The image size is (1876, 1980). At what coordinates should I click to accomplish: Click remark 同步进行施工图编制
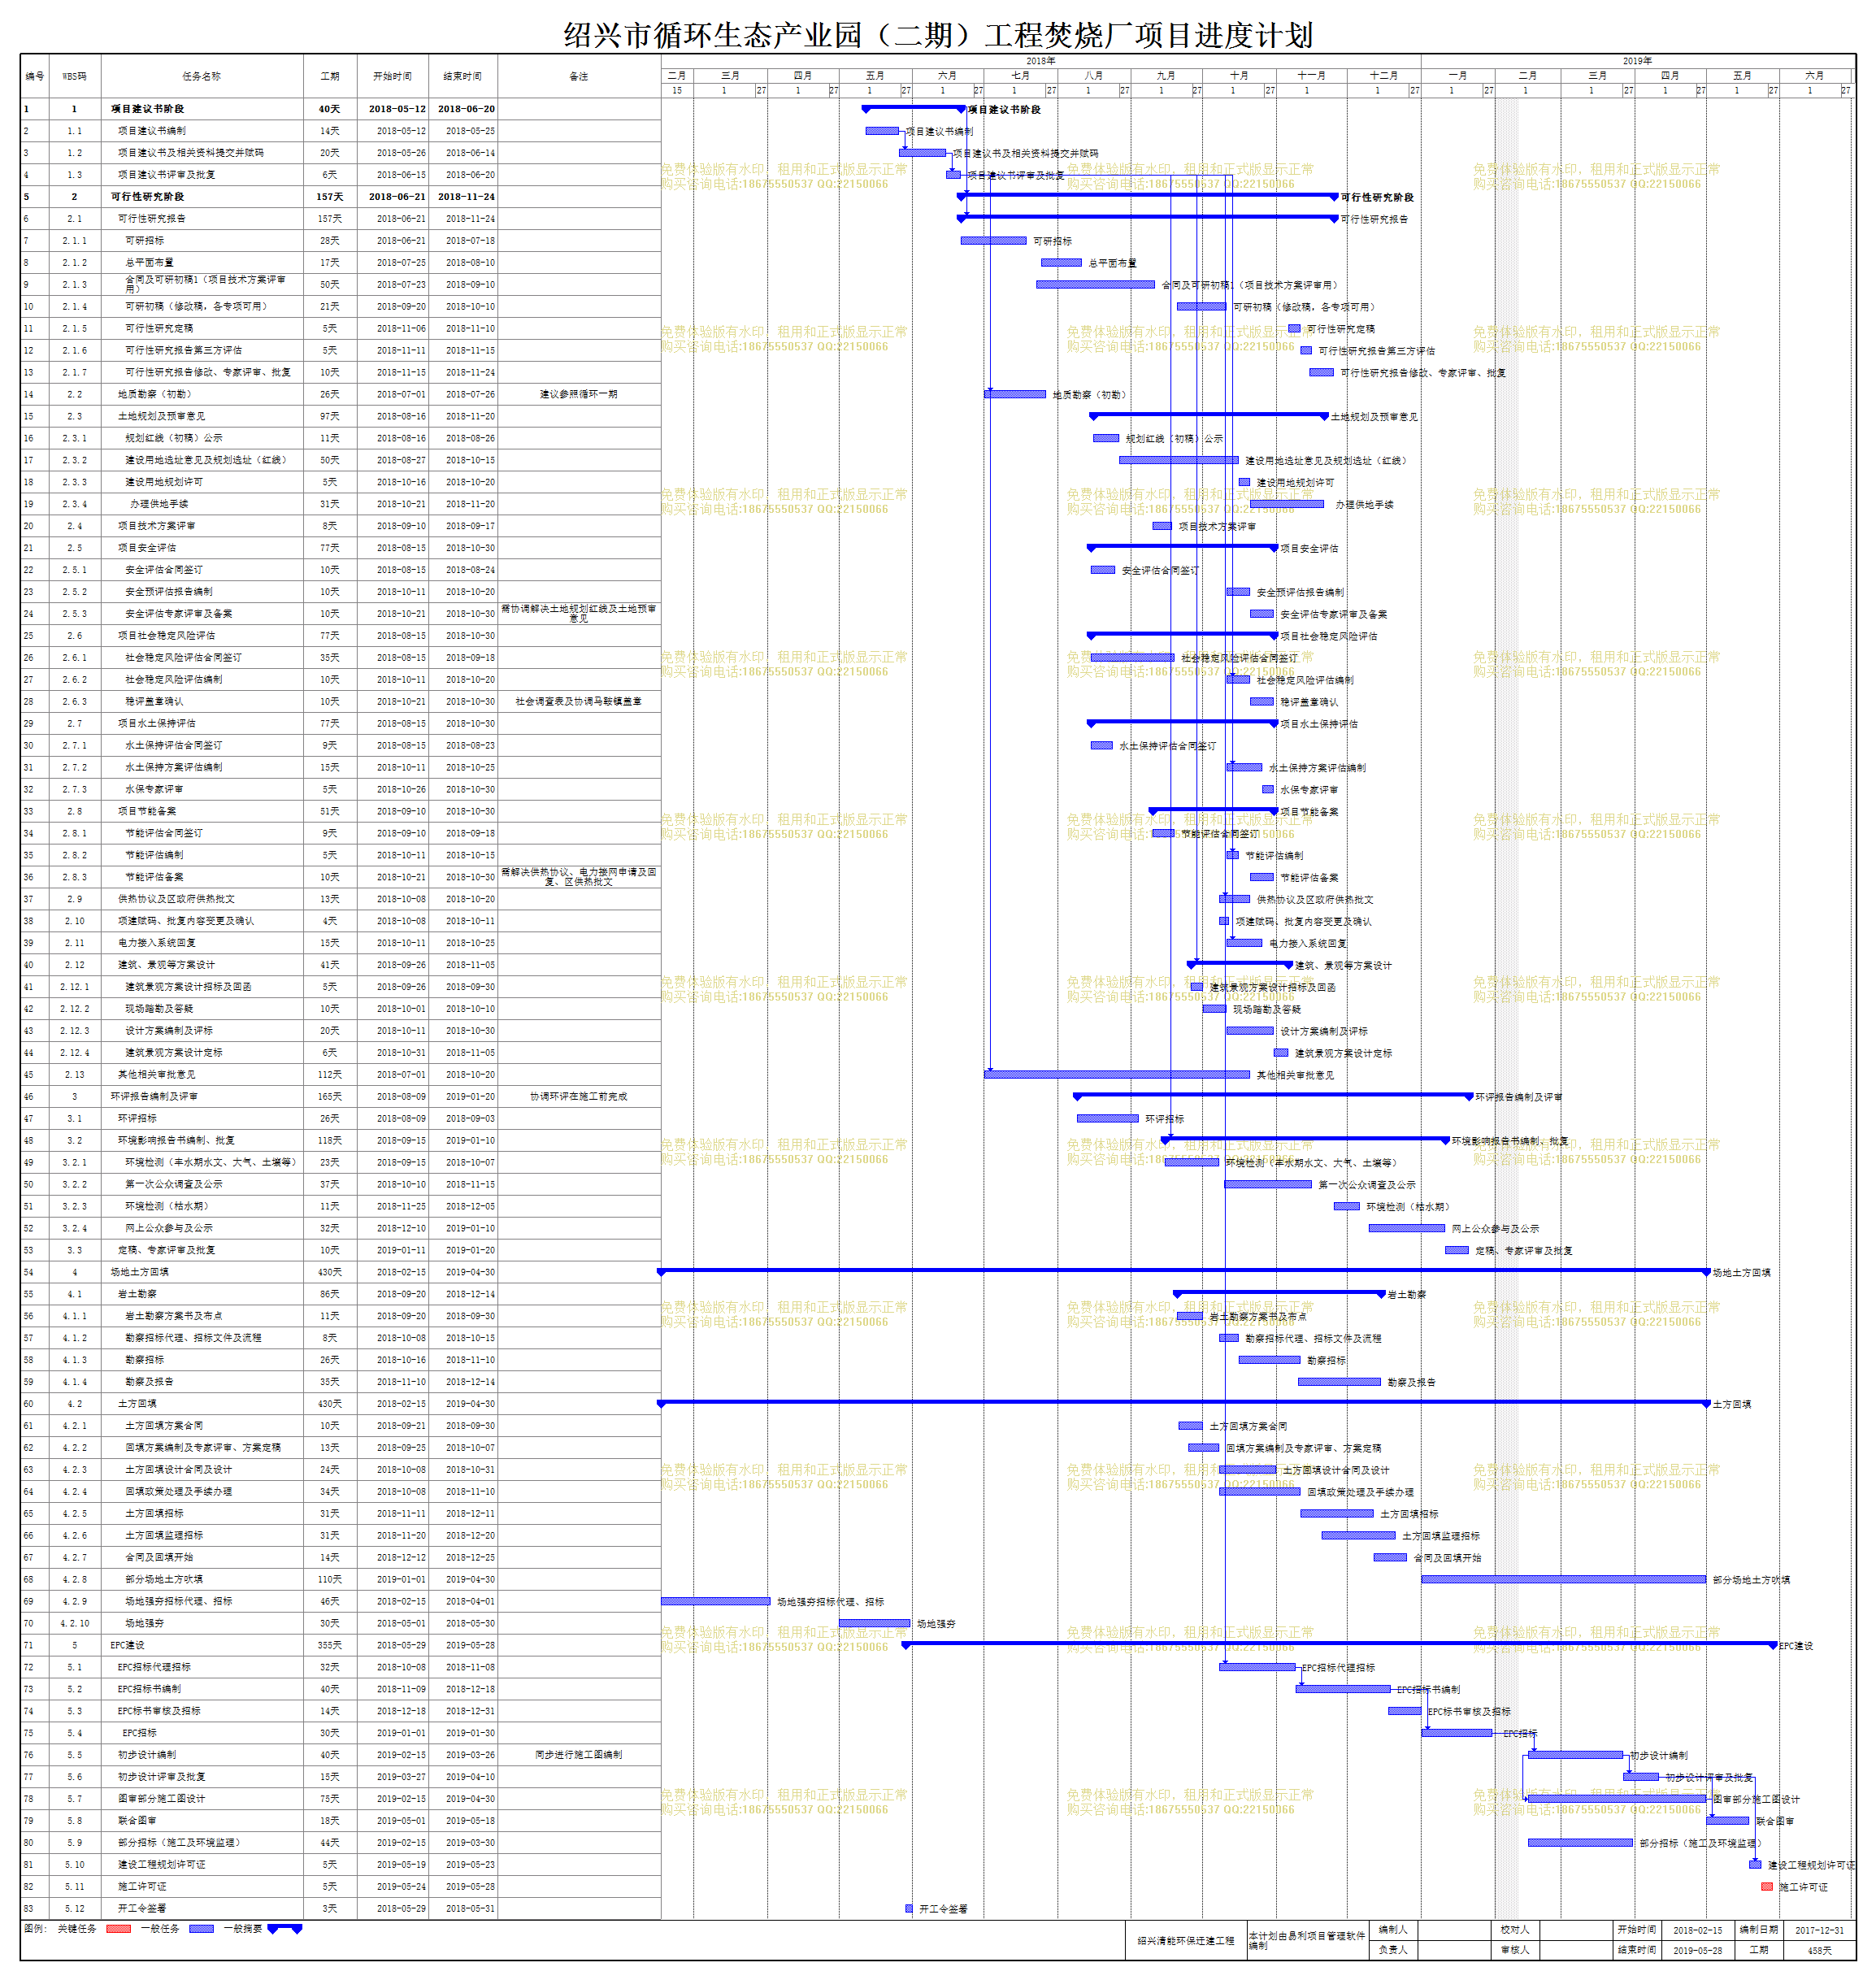tap(579, 1755)
